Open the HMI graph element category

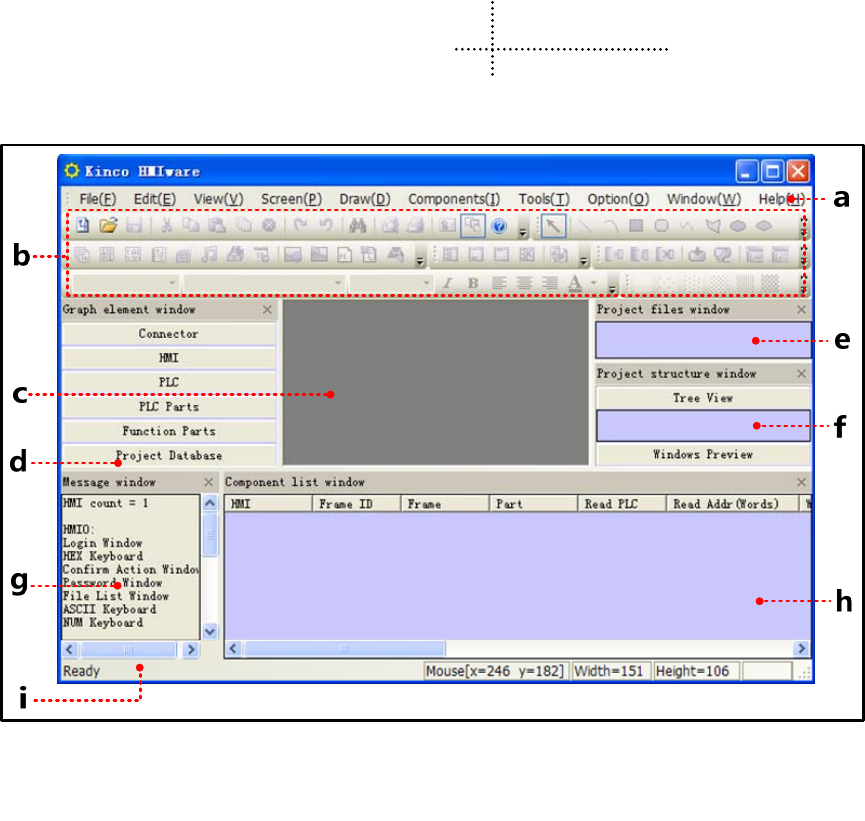point(169,358)
